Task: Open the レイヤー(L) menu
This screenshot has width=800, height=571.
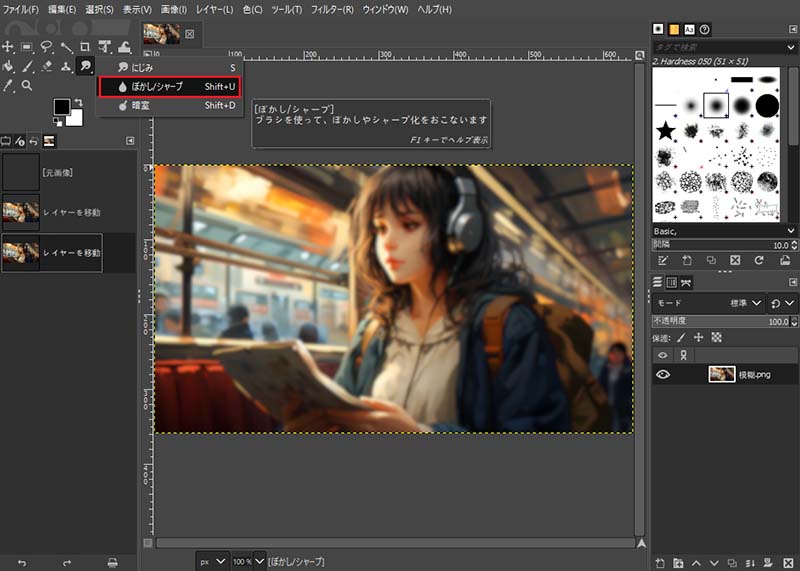Action: 214,9
